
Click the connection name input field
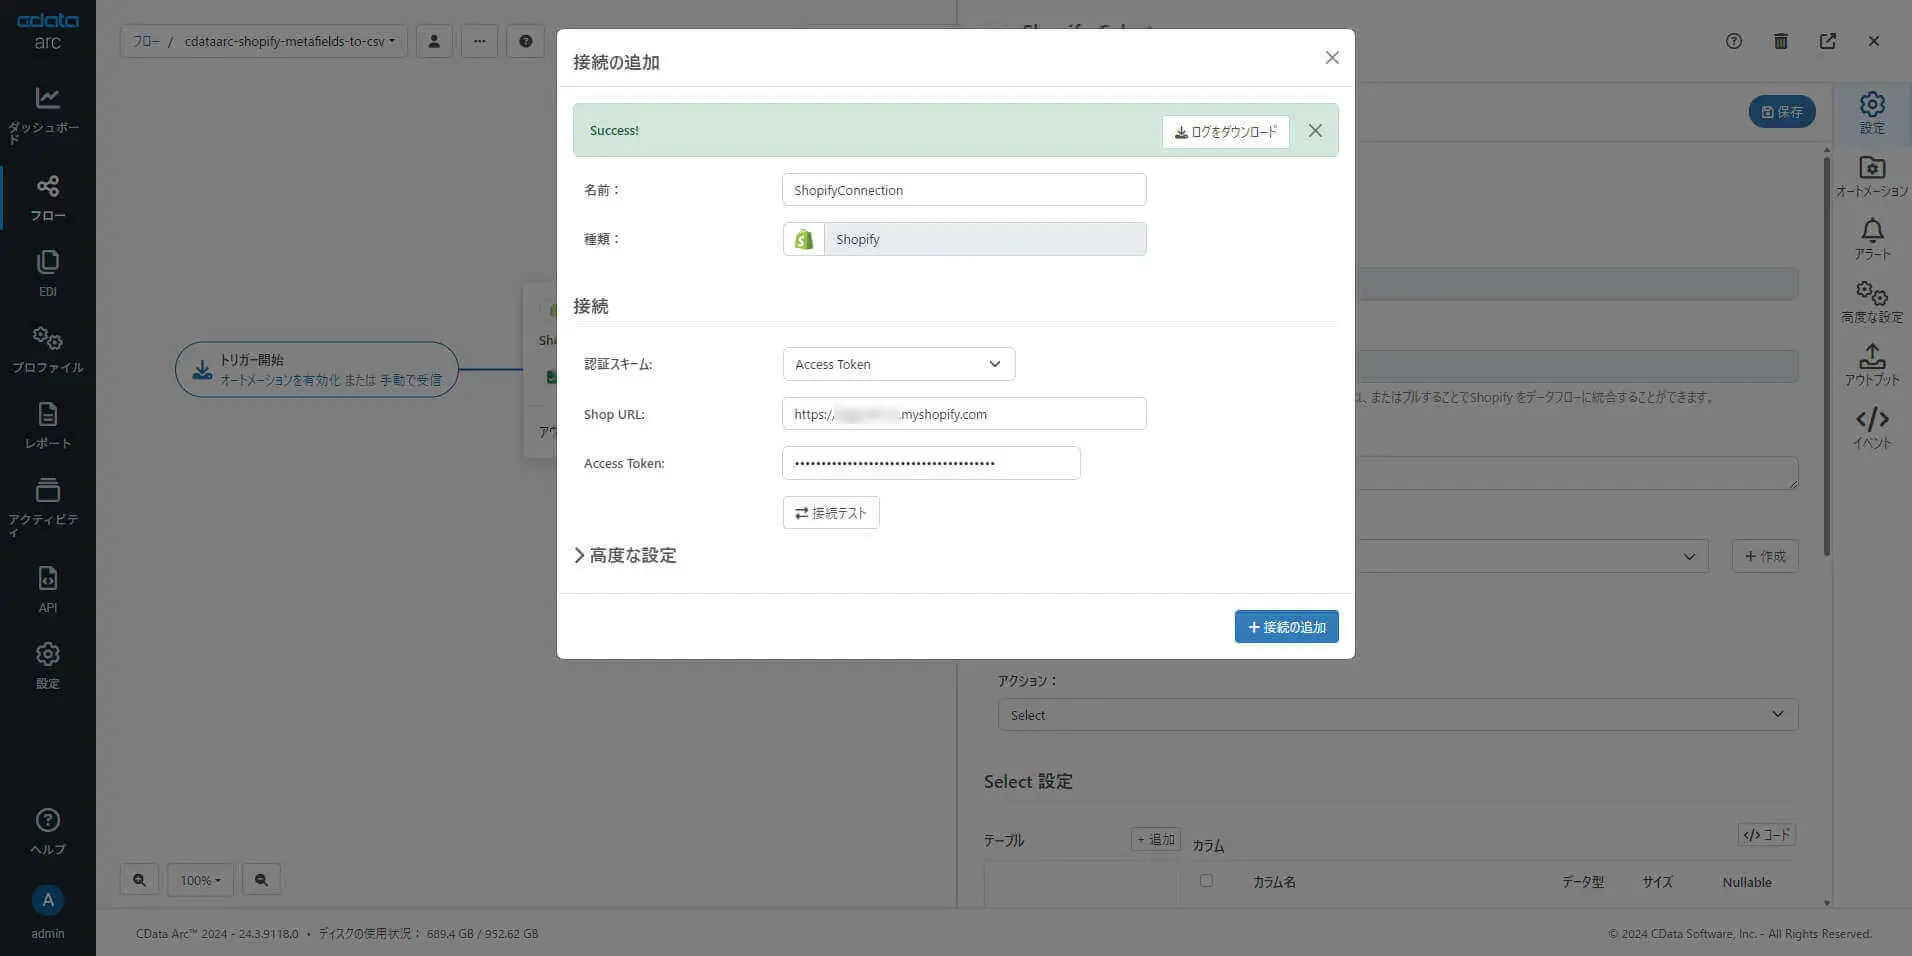(964, 190)
